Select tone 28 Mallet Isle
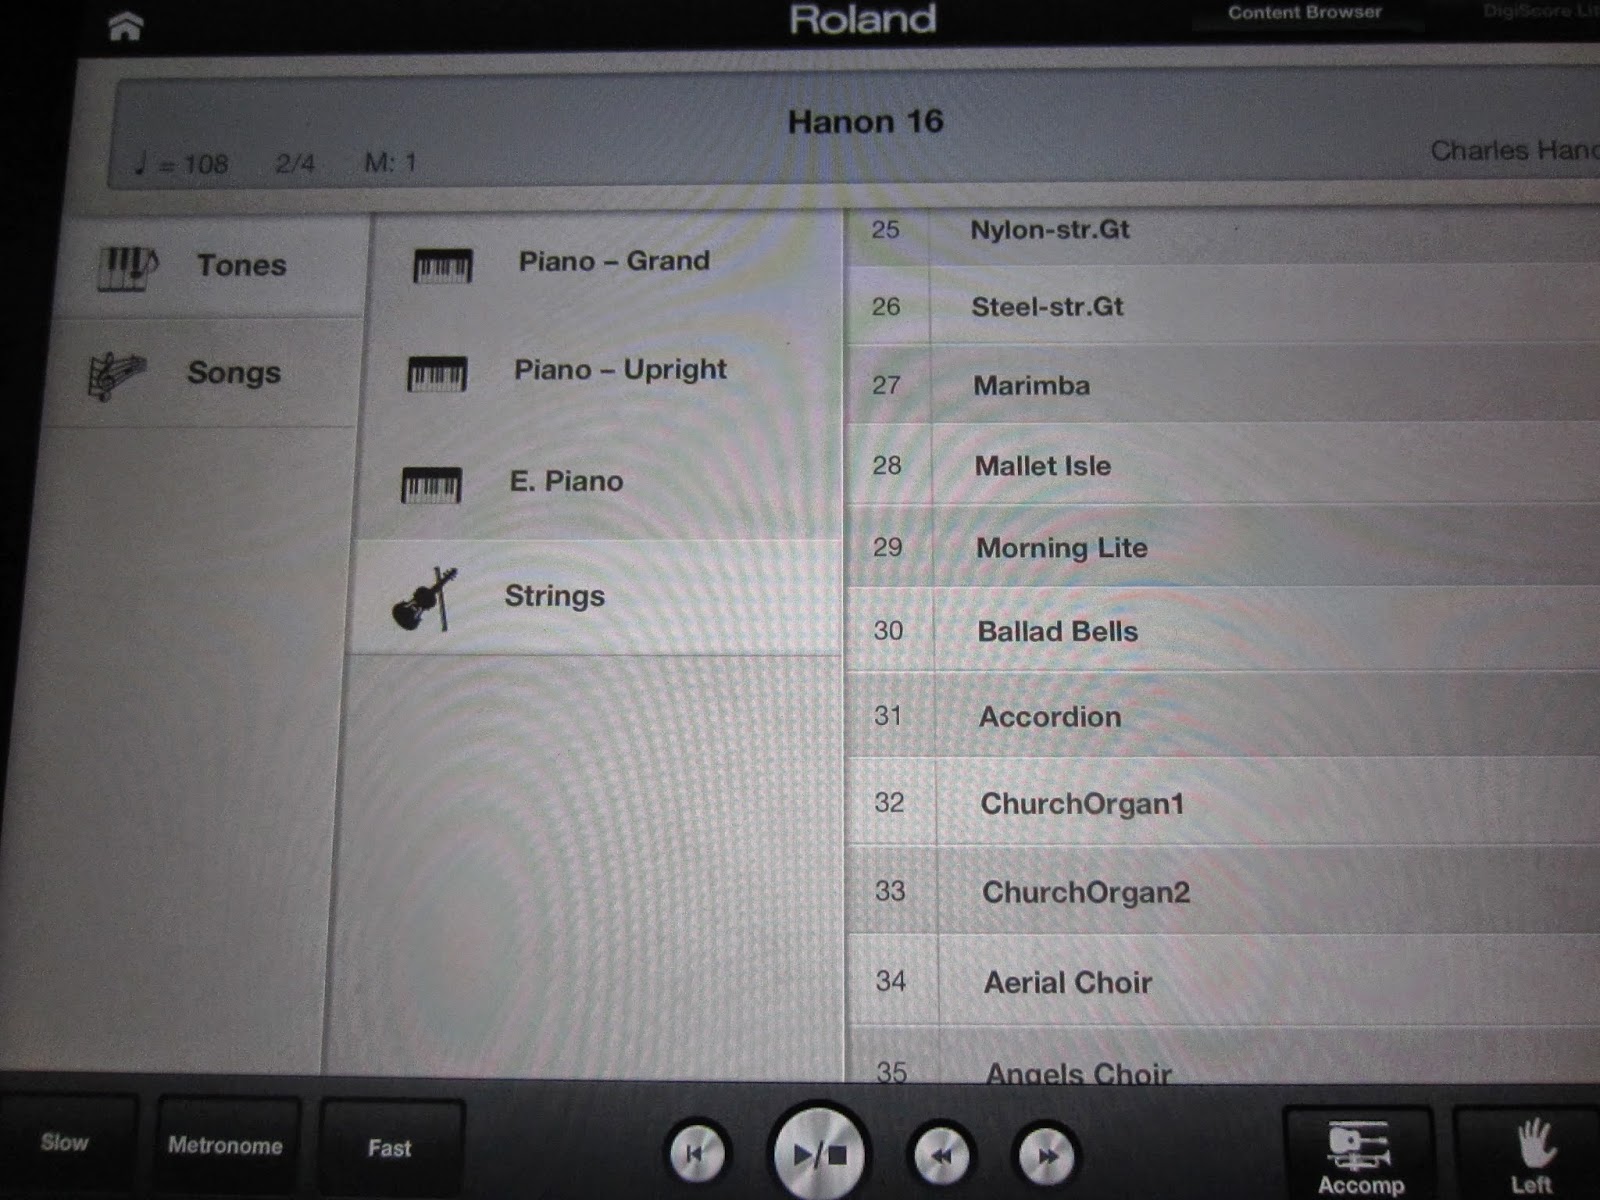Image resolution: width=1600 pixels, height=1200 pixels. (x=1224, y=465)
